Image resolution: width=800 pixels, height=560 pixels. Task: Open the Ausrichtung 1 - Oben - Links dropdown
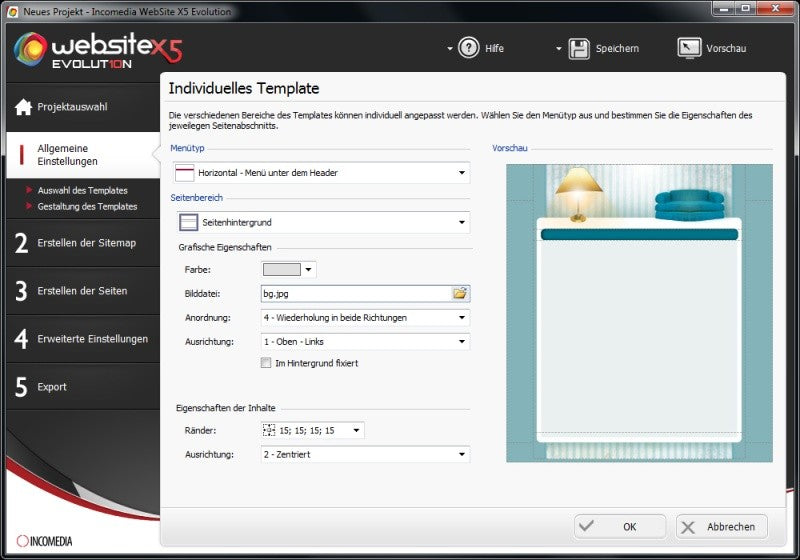pyautogui.click(x=365, y=342)
